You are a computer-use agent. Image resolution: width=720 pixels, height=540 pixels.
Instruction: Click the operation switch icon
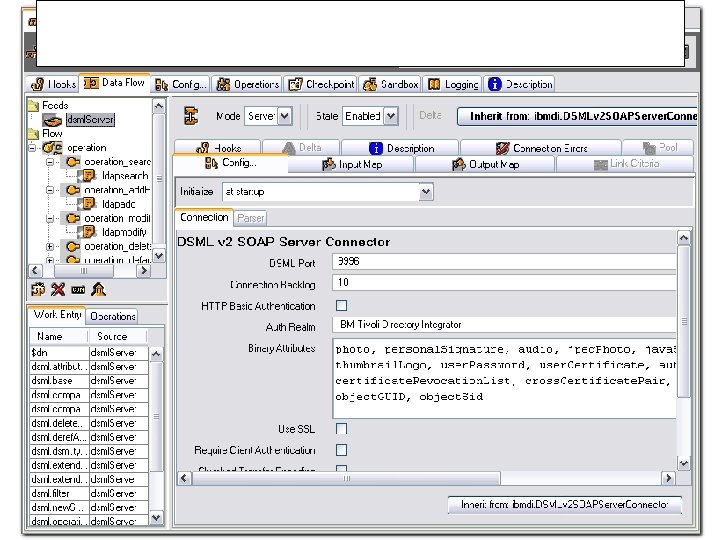point(53,148)
